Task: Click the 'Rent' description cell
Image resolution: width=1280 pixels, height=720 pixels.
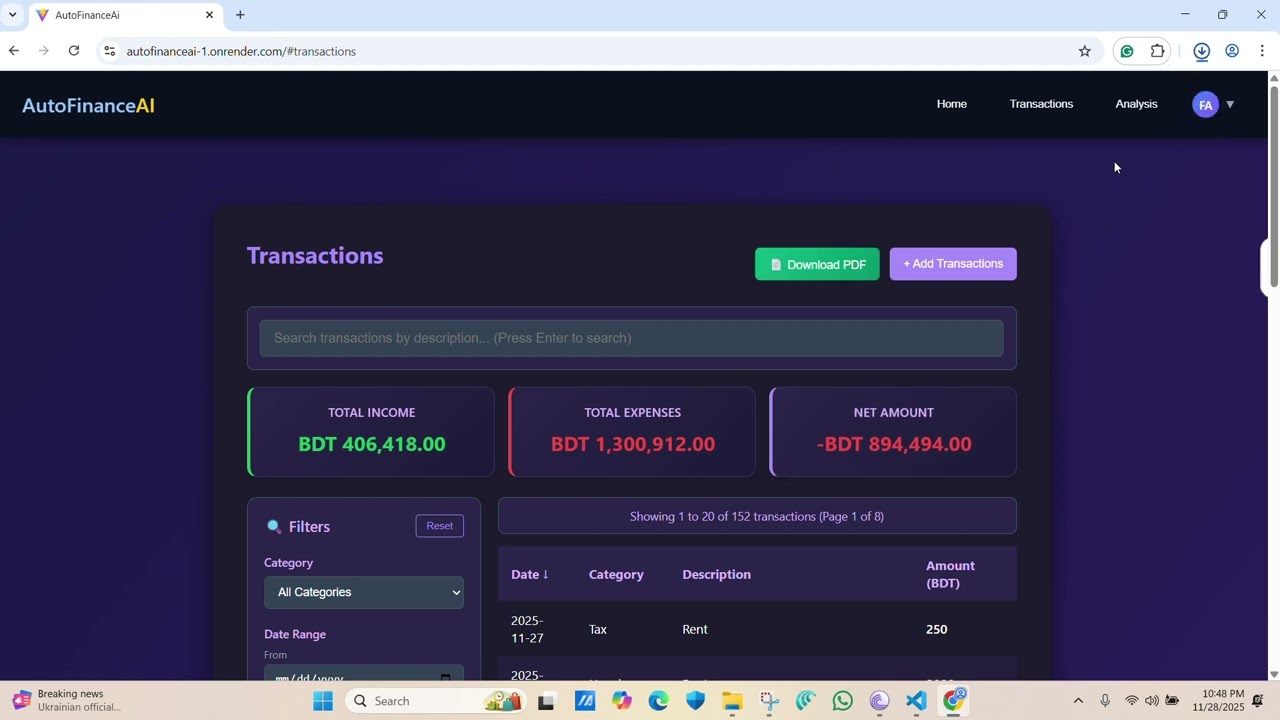Action: [695, 629]
